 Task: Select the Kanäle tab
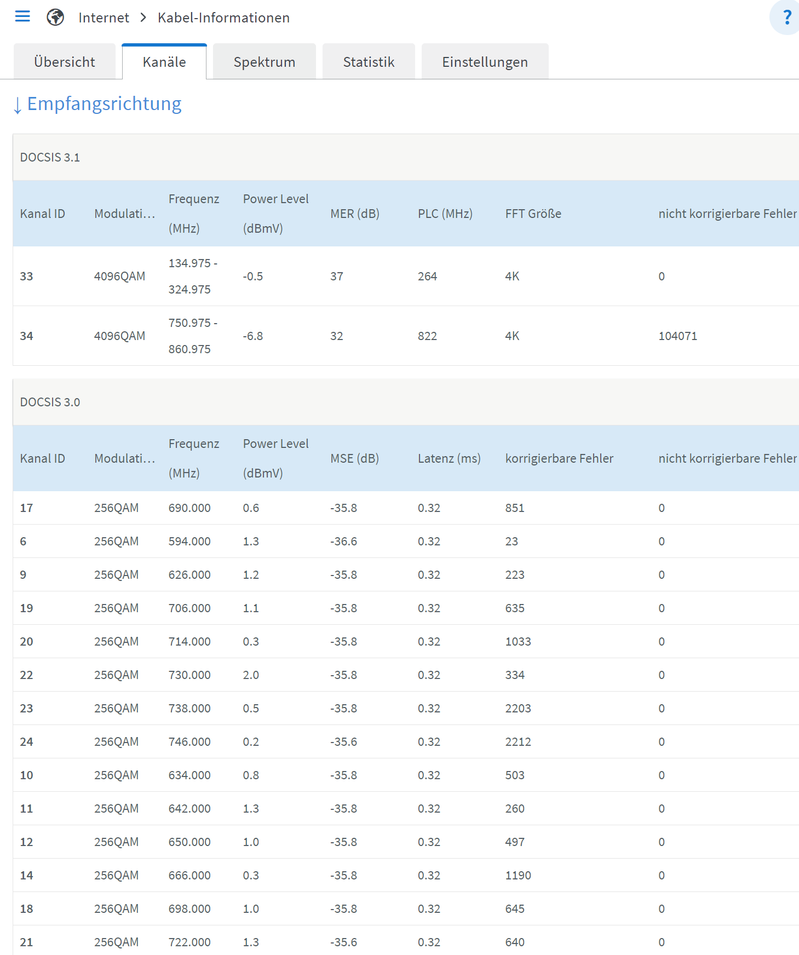pos(164,62)
